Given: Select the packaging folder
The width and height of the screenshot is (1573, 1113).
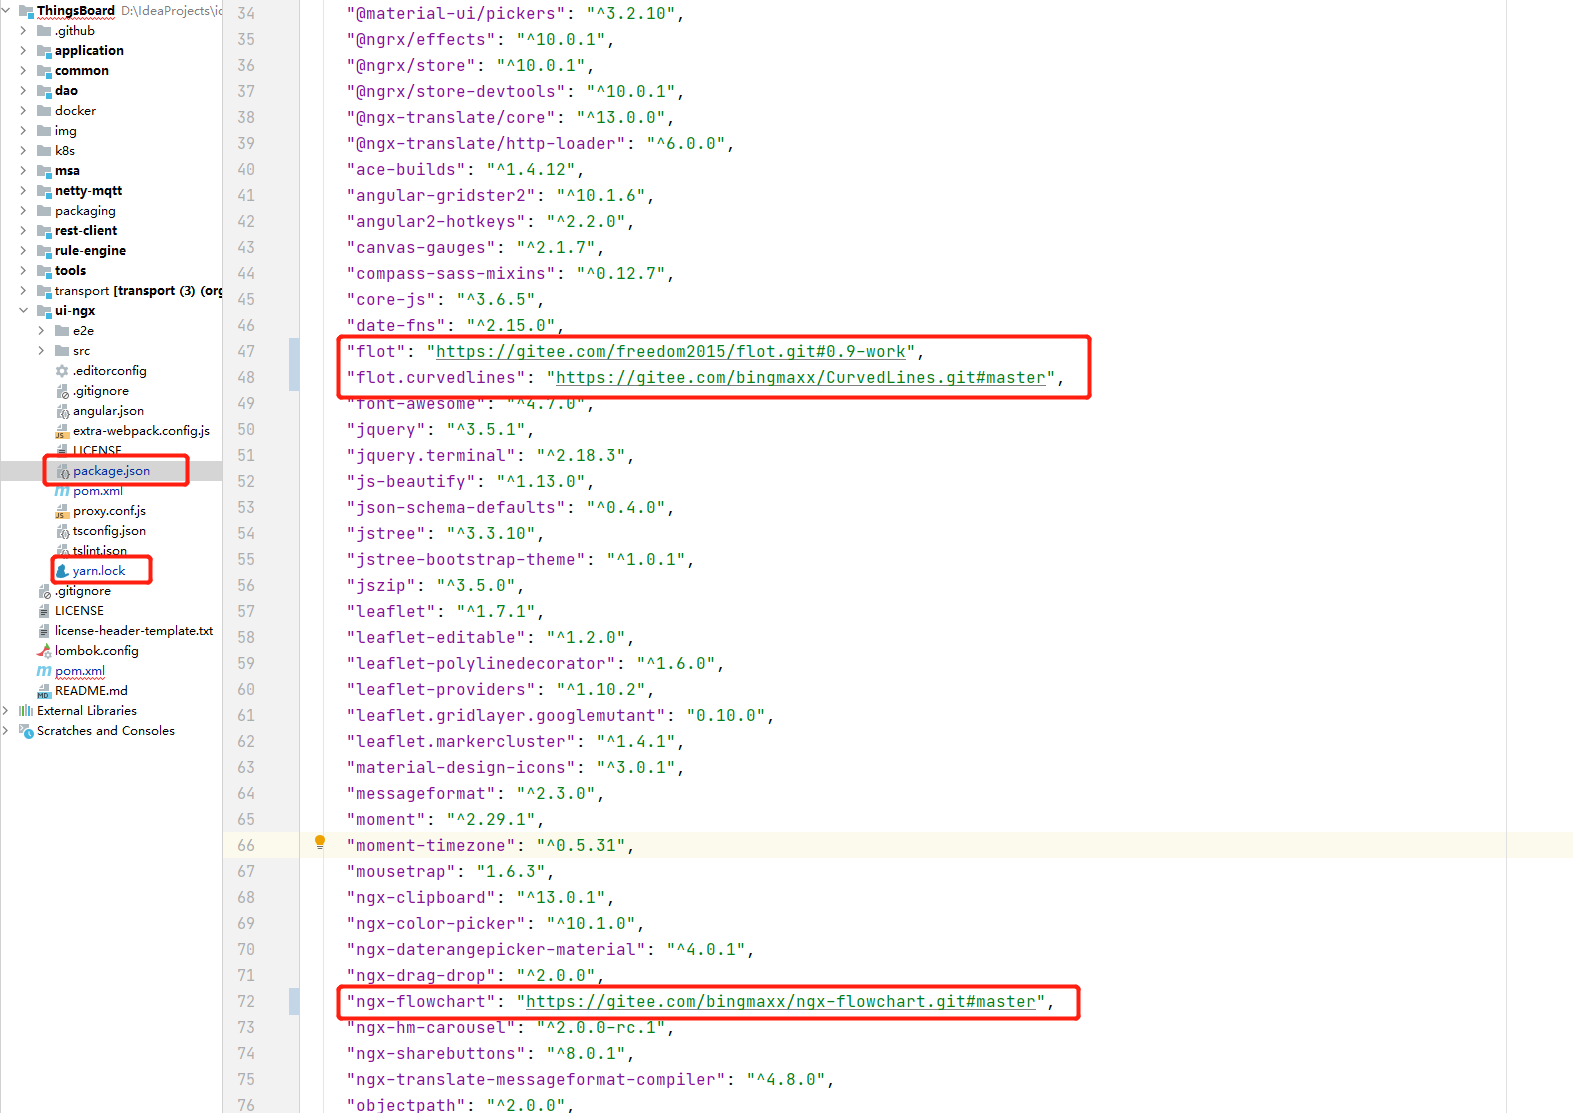Looking at the screenshot, I should pyautogui.click(x=85, y=211).
